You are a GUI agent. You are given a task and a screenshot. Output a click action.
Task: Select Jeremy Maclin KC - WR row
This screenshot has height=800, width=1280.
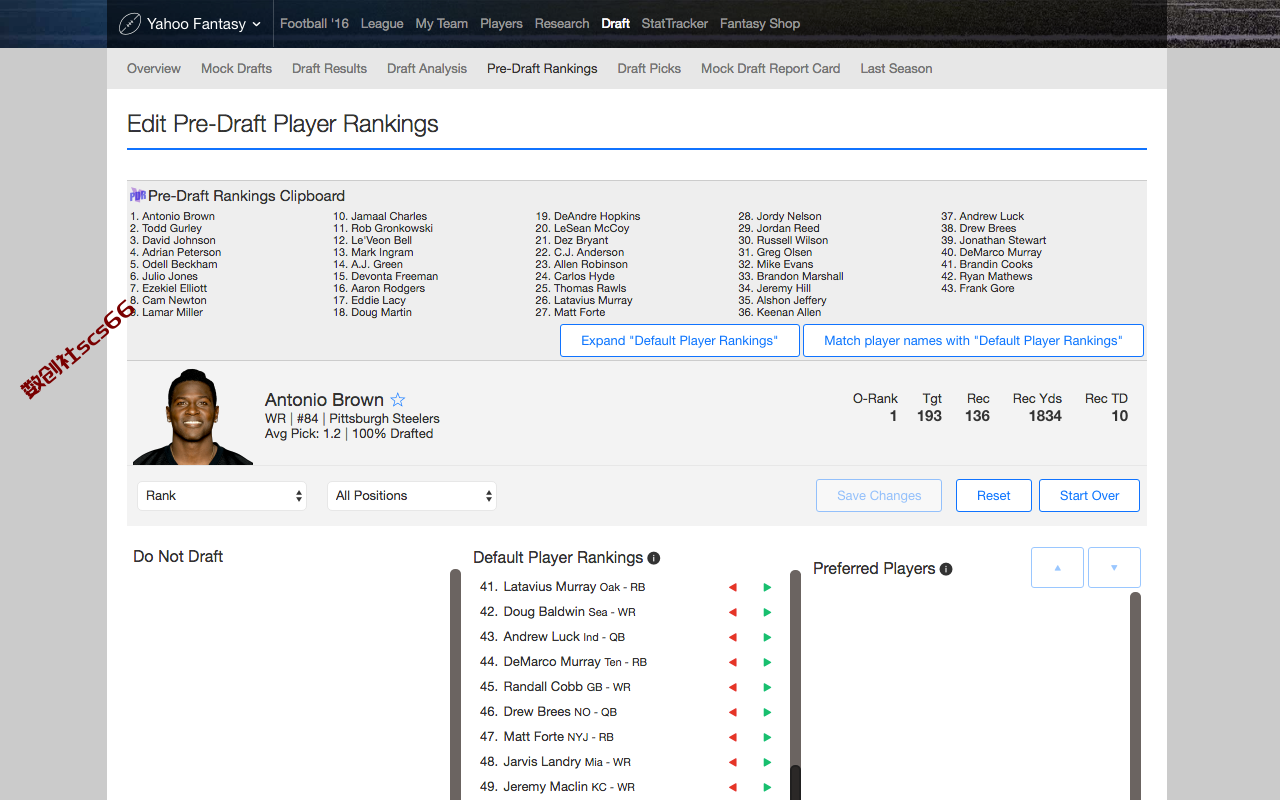[557, 787]
